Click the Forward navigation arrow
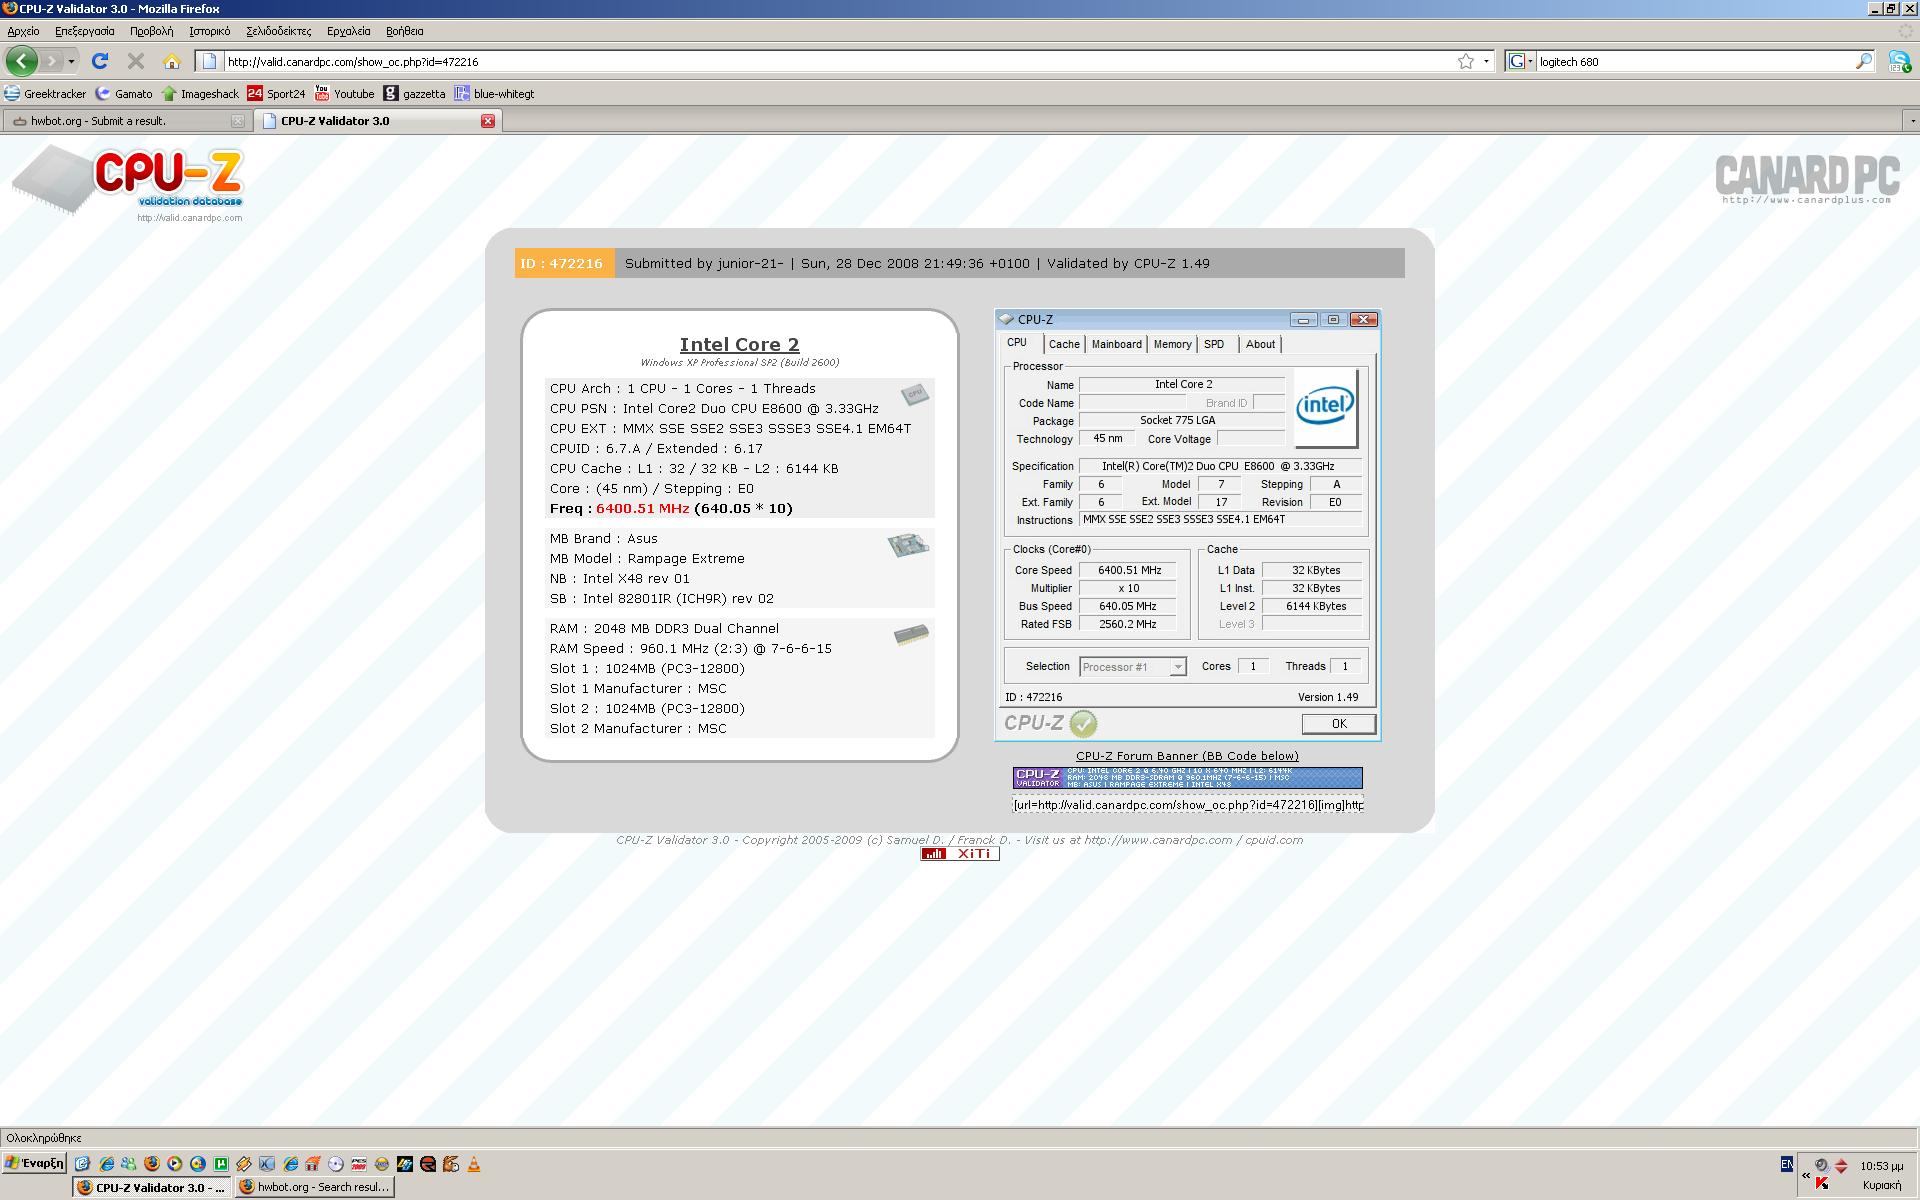This screenshot has width=1920, height=1200. [52, 61]
